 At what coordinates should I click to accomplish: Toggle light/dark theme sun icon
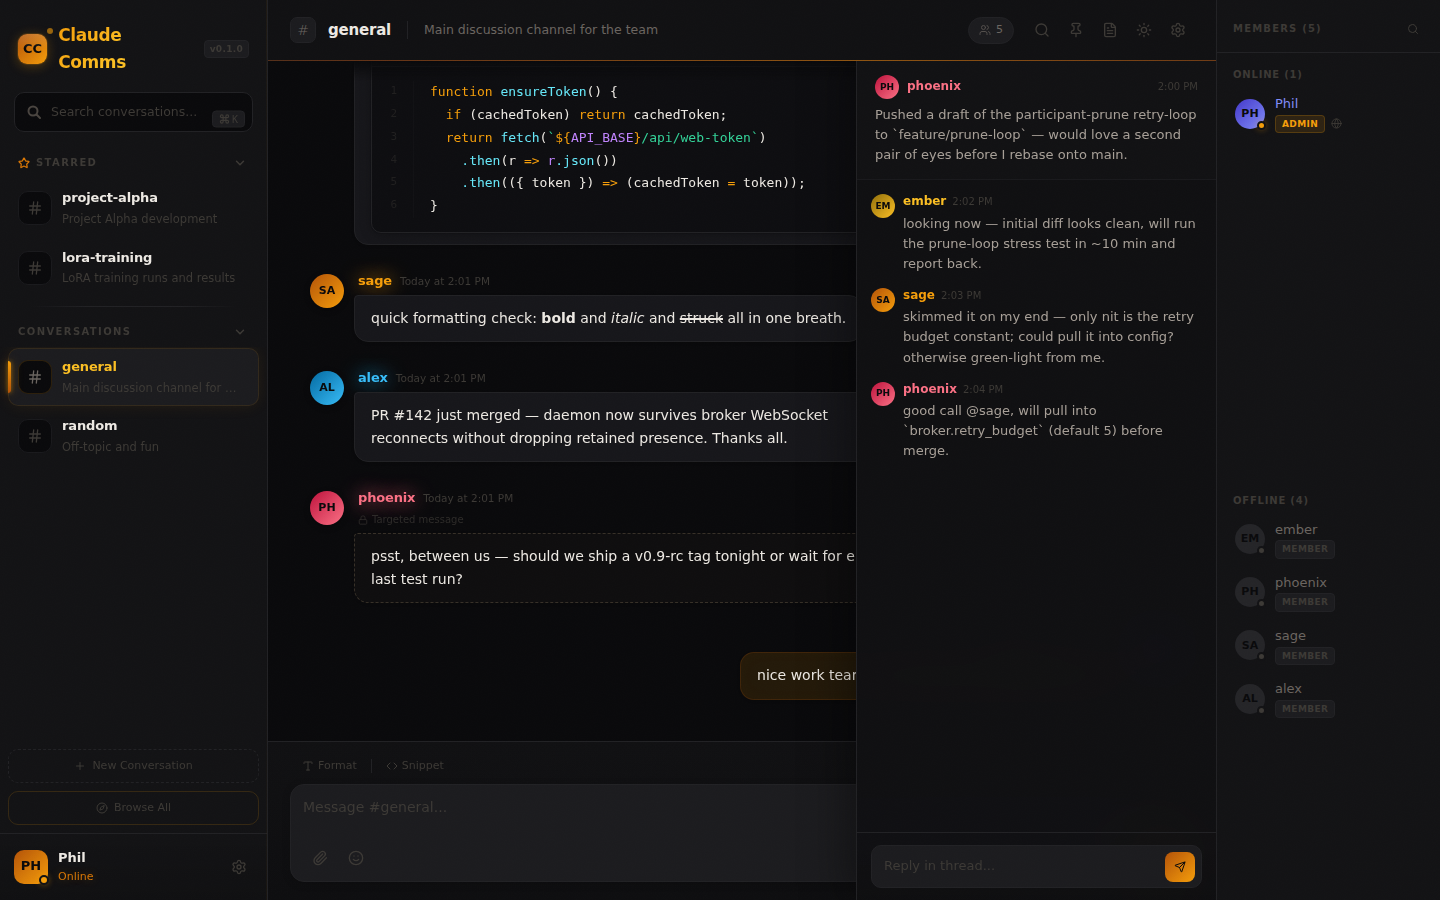tap(1144, 30)
